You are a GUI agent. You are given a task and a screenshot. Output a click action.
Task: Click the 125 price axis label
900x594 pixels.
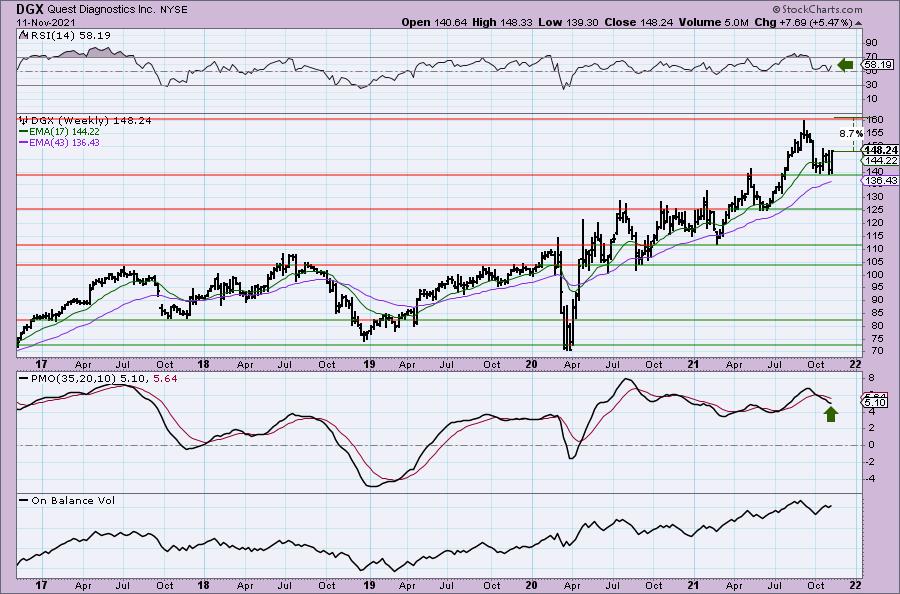point(875,210)
